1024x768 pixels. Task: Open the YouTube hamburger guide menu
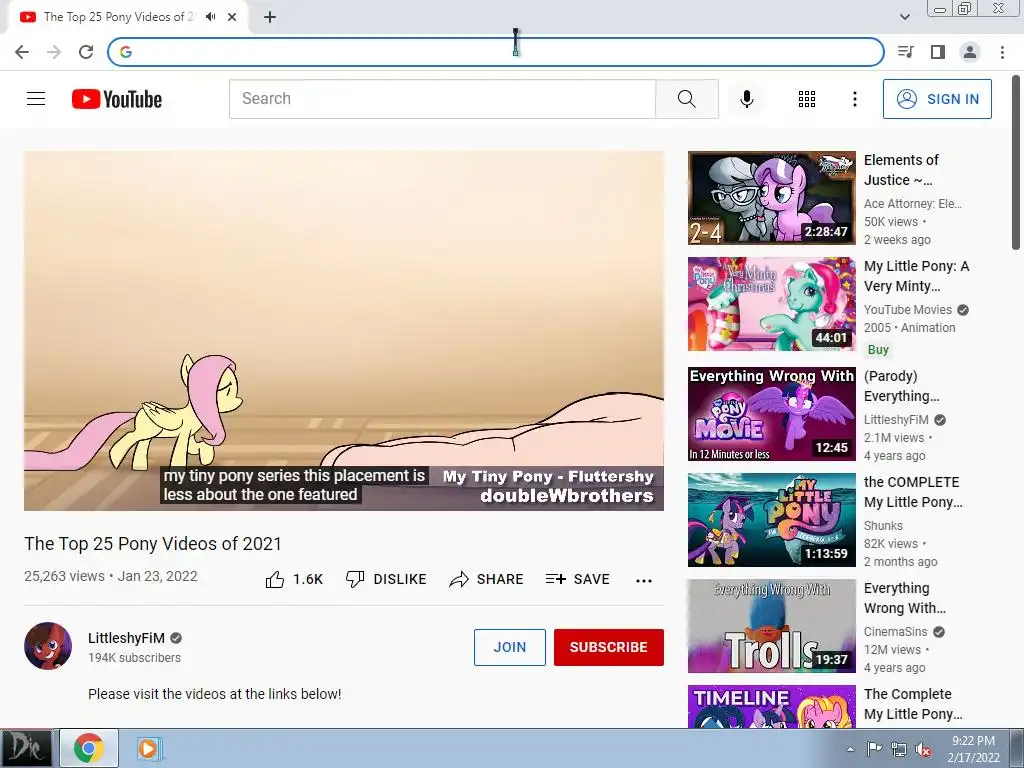36,99
